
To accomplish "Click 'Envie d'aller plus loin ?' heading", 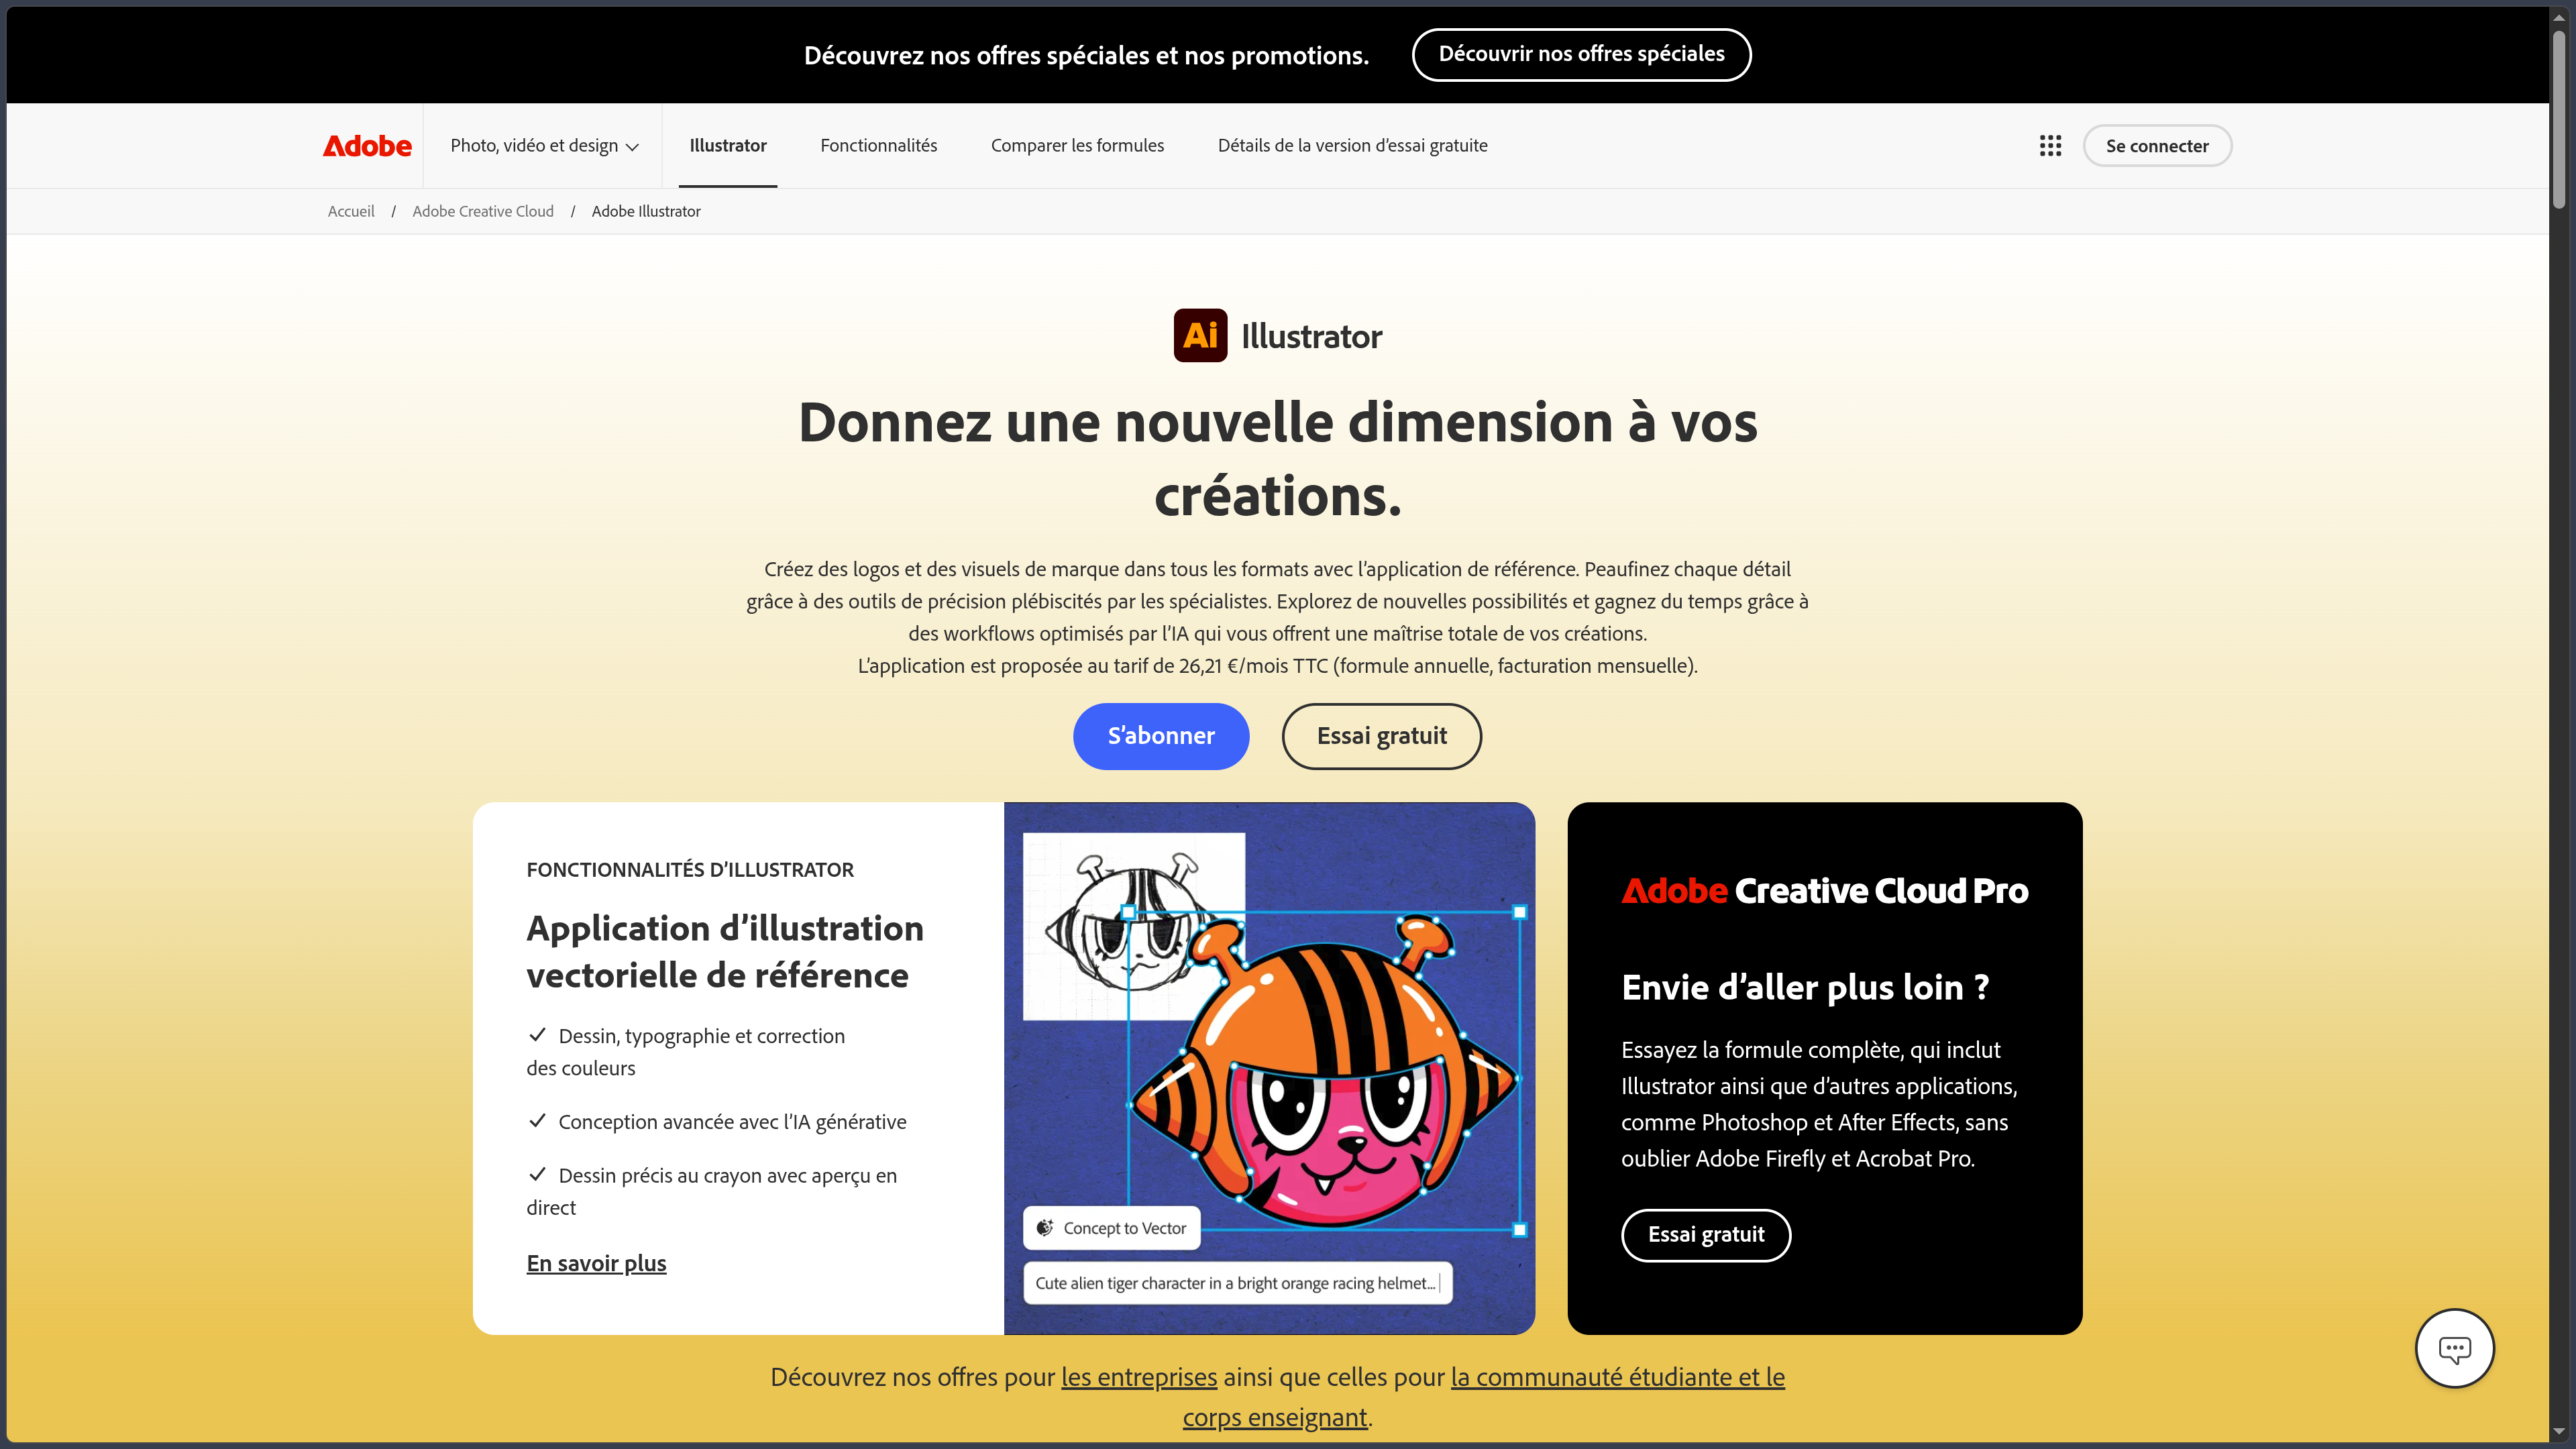I will point(1805,987).
